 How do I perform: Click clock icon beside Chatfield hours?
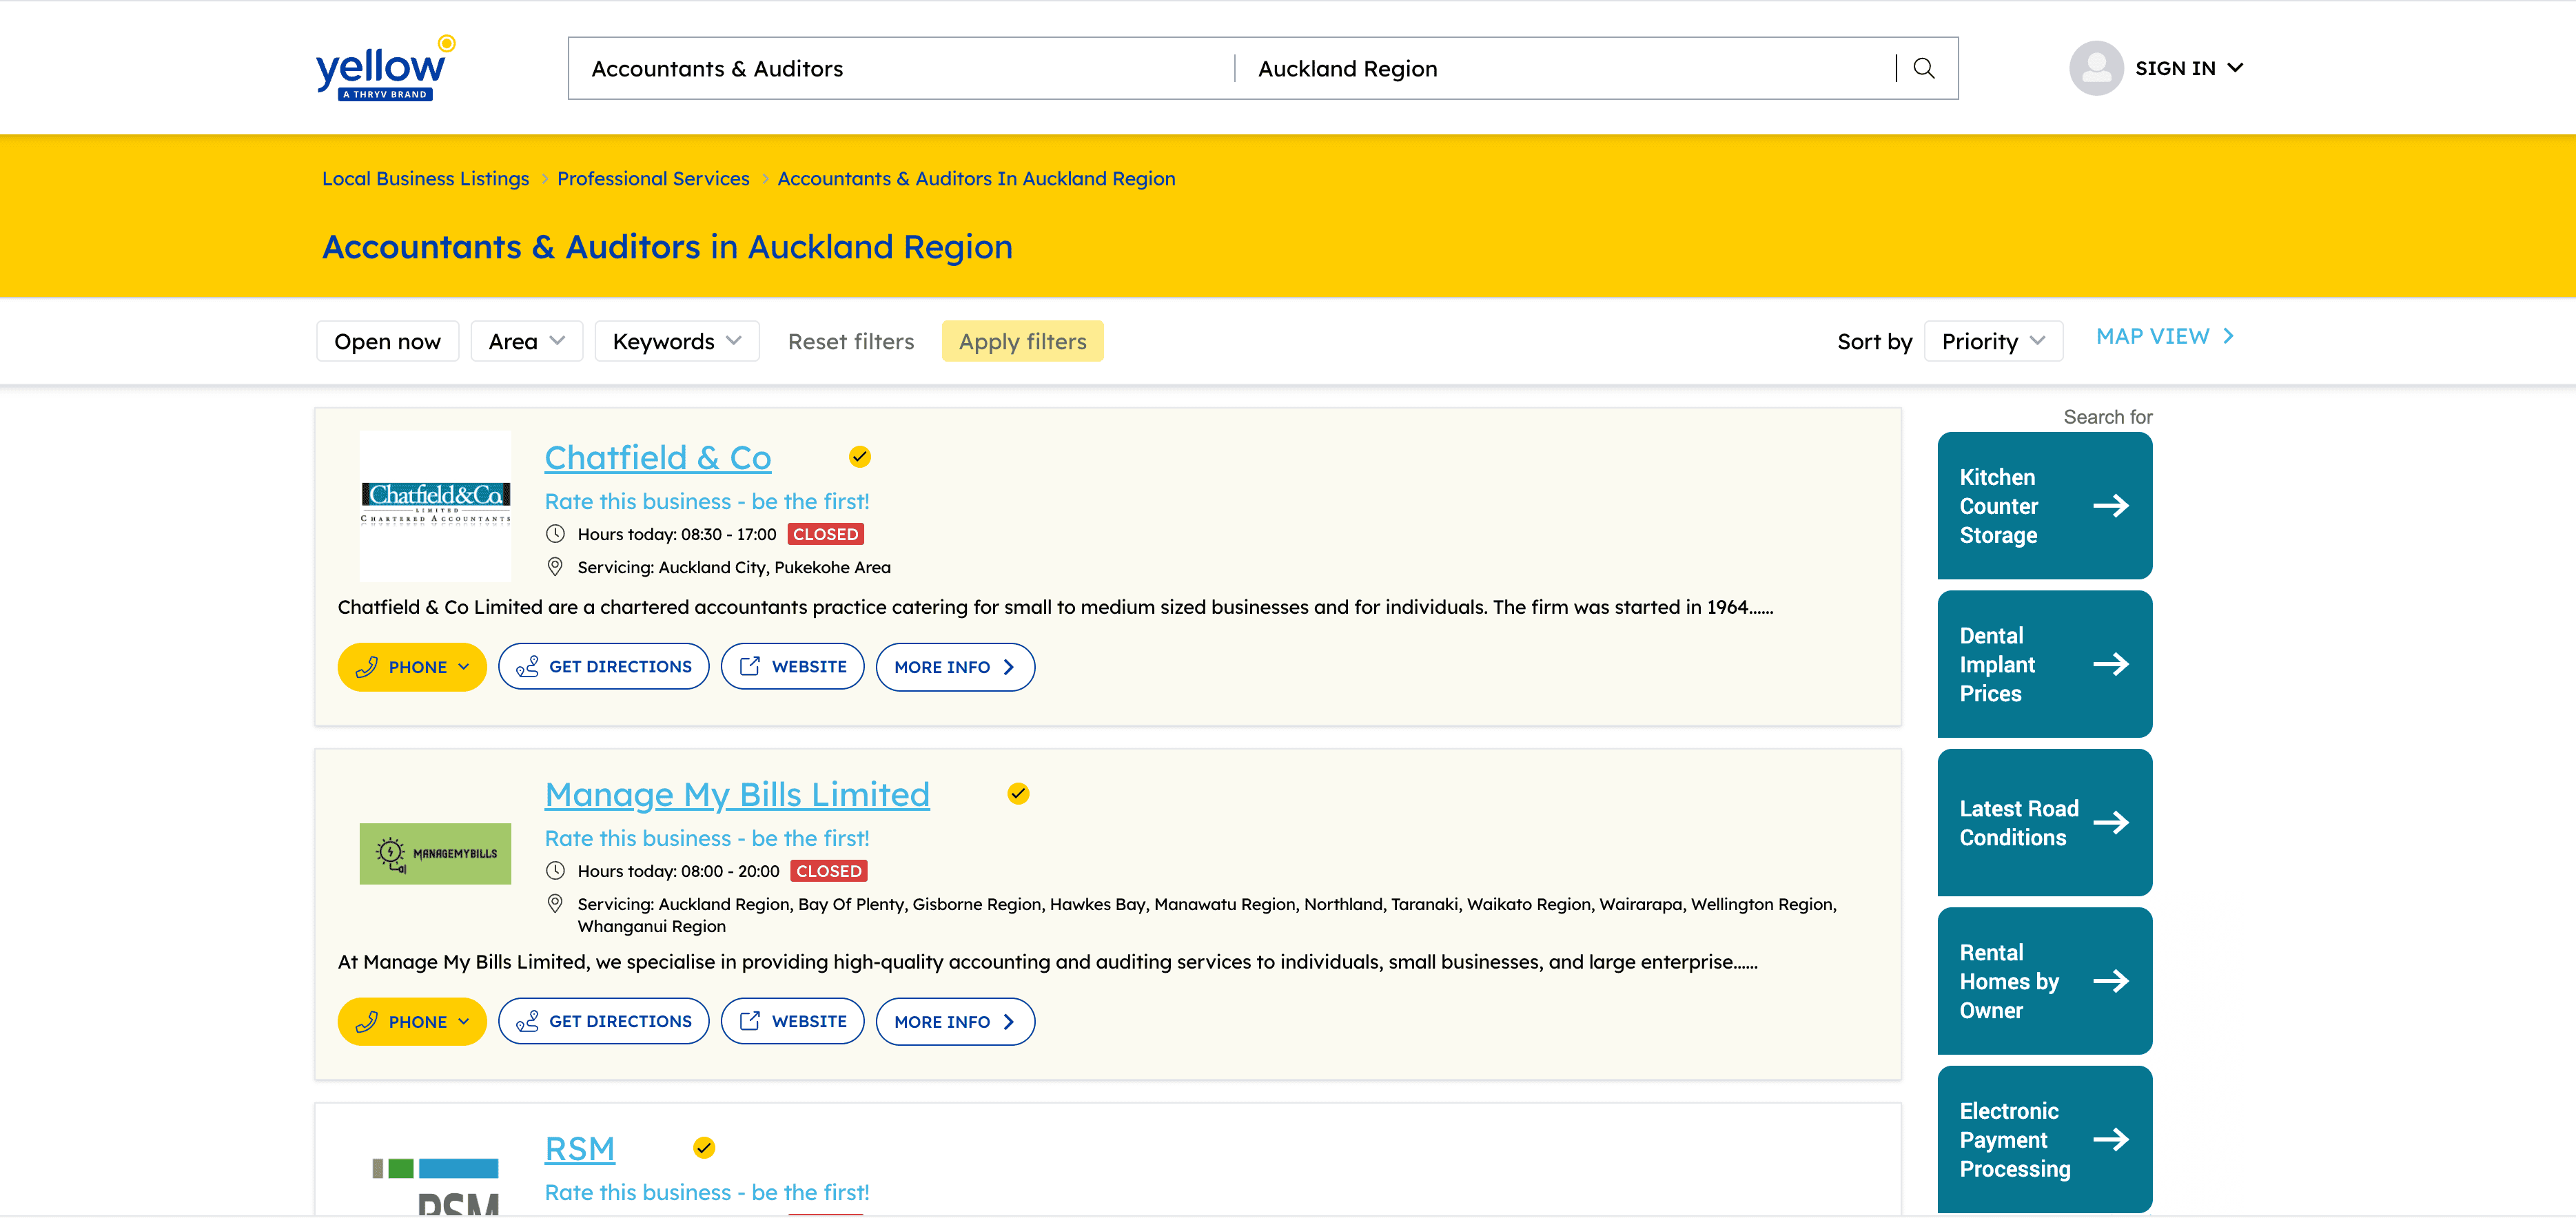click(x=555, y=534)
